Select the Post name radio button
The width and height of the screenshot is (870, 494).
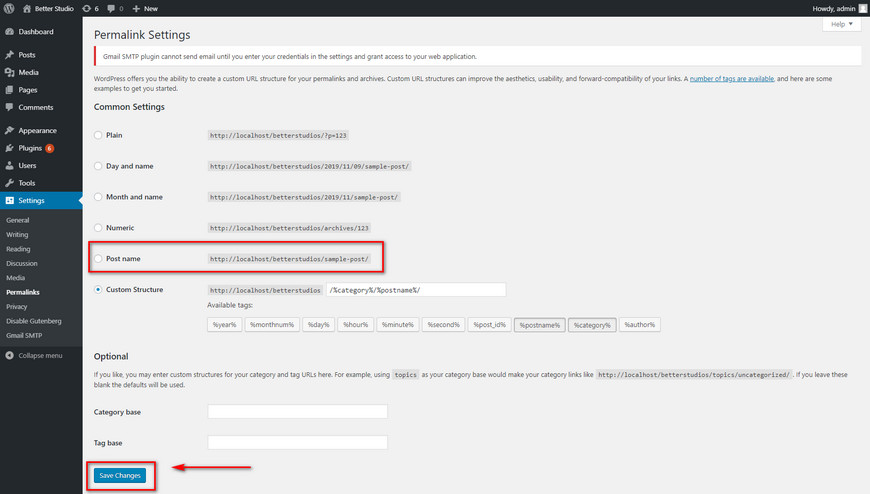[x=98, y=259]
